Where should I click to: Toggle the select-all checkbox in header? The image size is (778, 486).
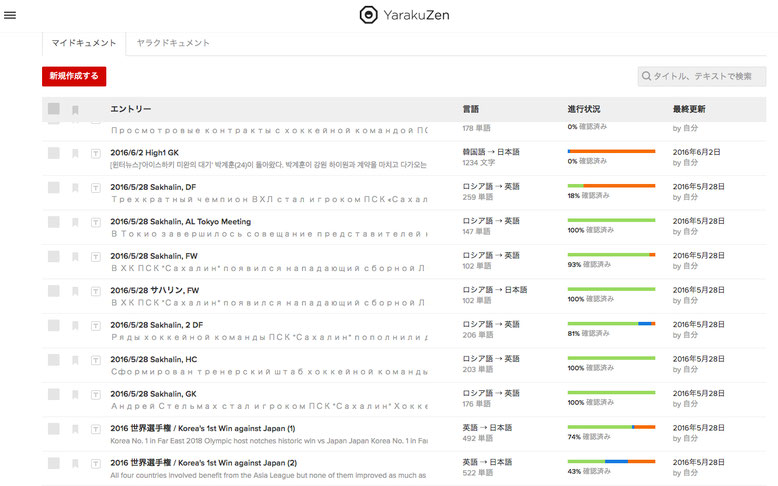(54, 109)
